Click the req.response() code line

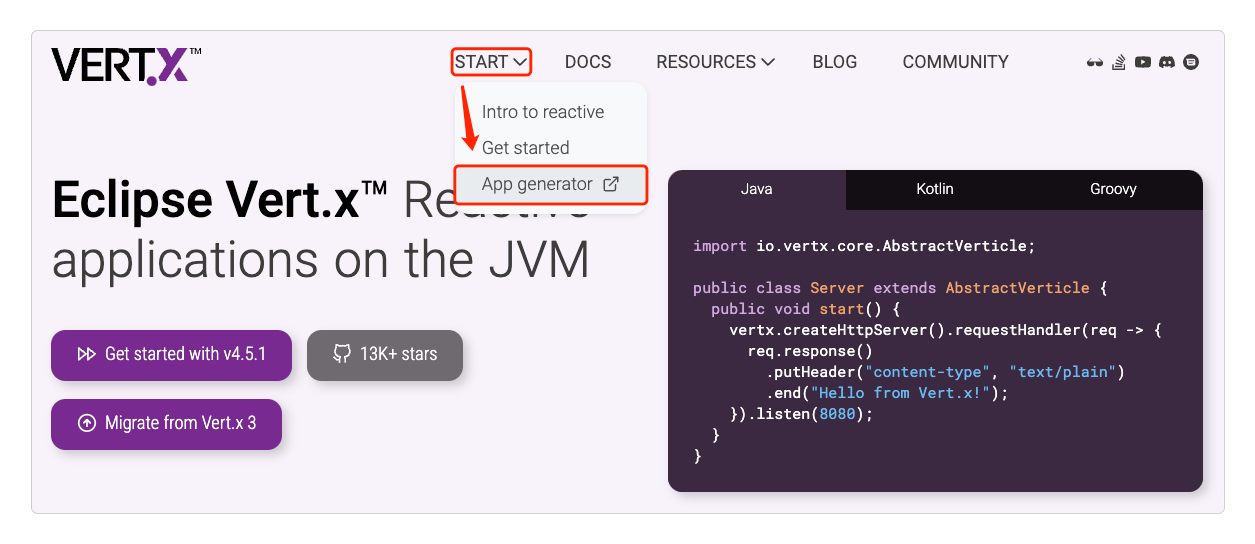pyautogui.click(x=810, y=351)
